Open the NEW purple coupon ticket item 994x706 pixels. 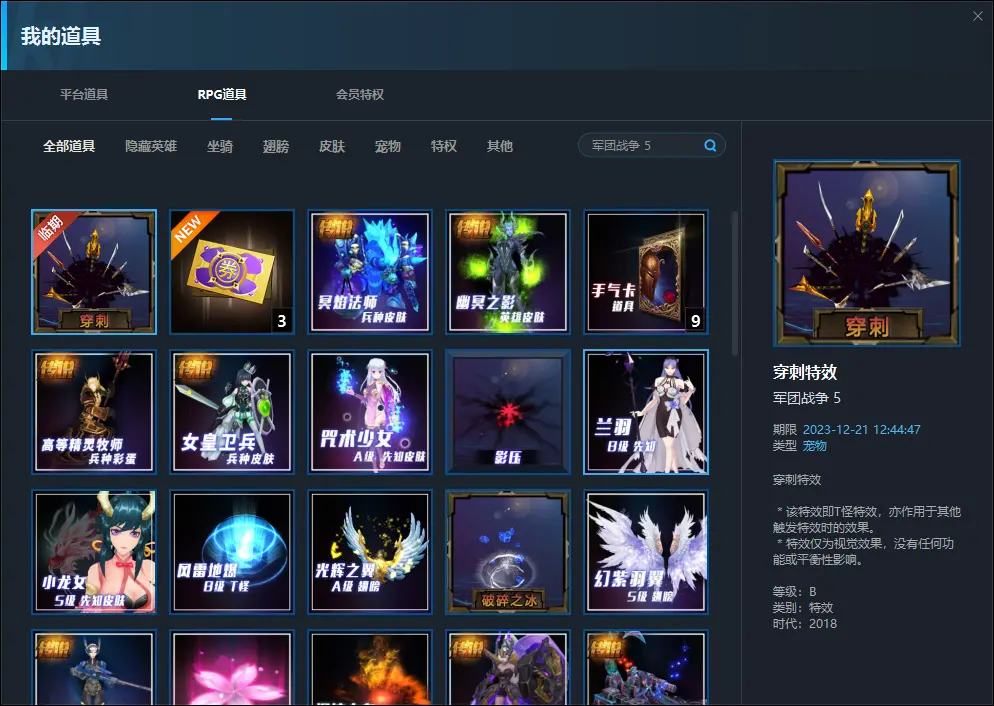pos(232,272)
